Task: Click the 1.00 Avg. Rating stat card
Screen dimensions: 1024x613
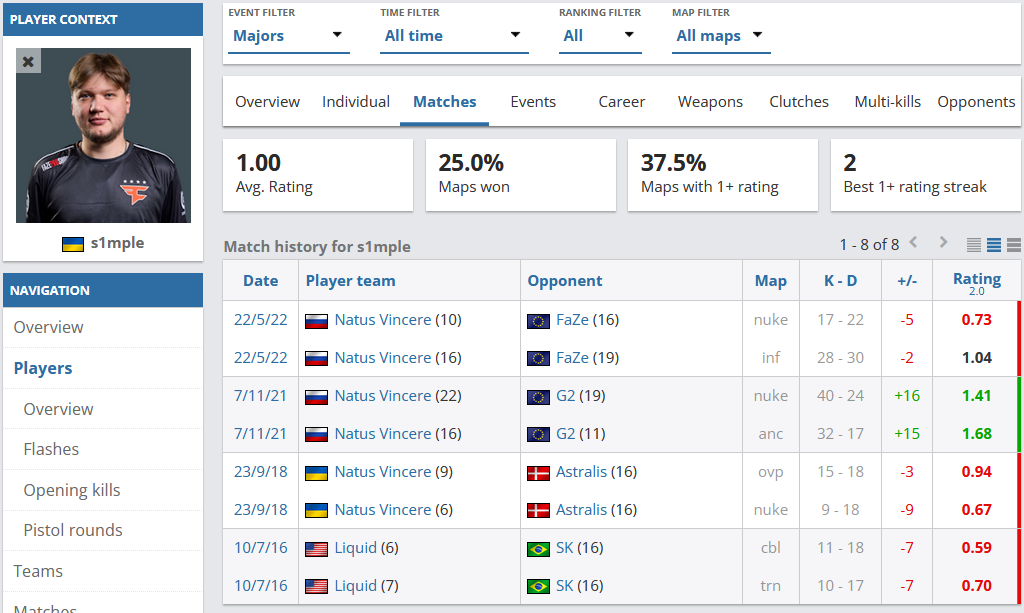Action: pyautogui.click(x=318, y=175)
